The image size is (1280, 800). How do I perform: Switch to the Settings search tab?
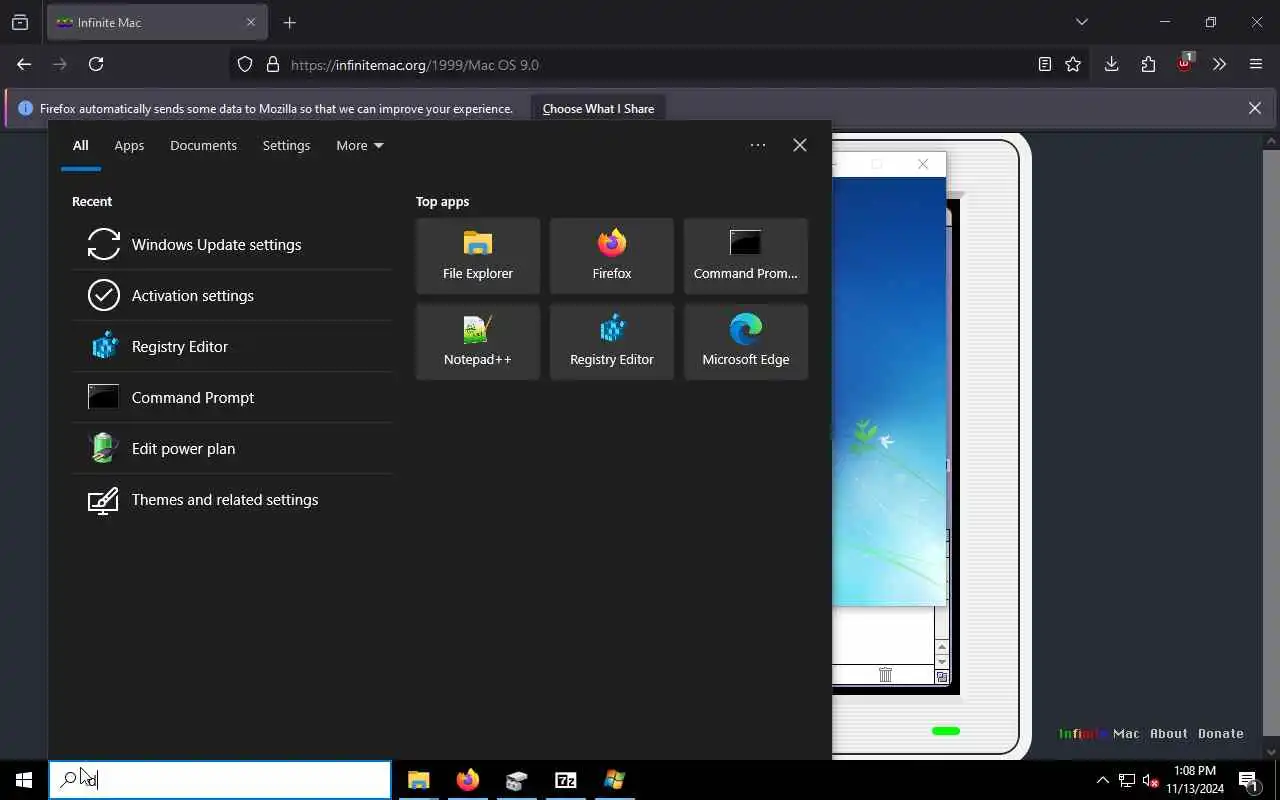[286, 145]
